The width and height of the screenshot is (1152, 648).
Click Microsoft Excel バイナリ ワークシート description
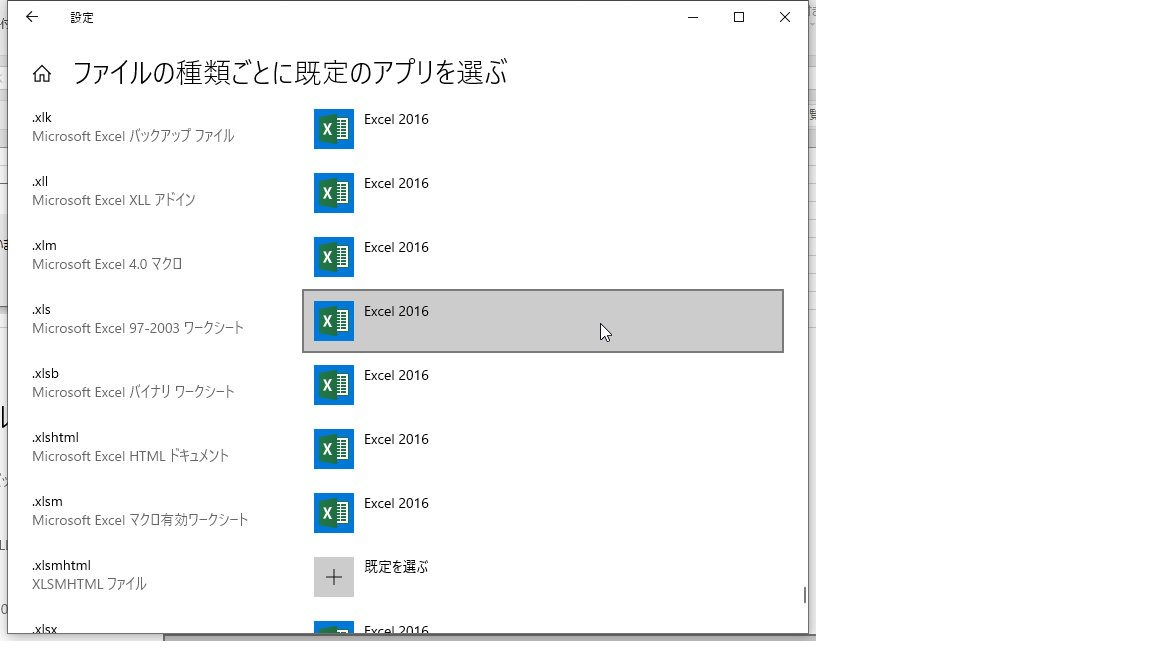click(x=133, y=392)
